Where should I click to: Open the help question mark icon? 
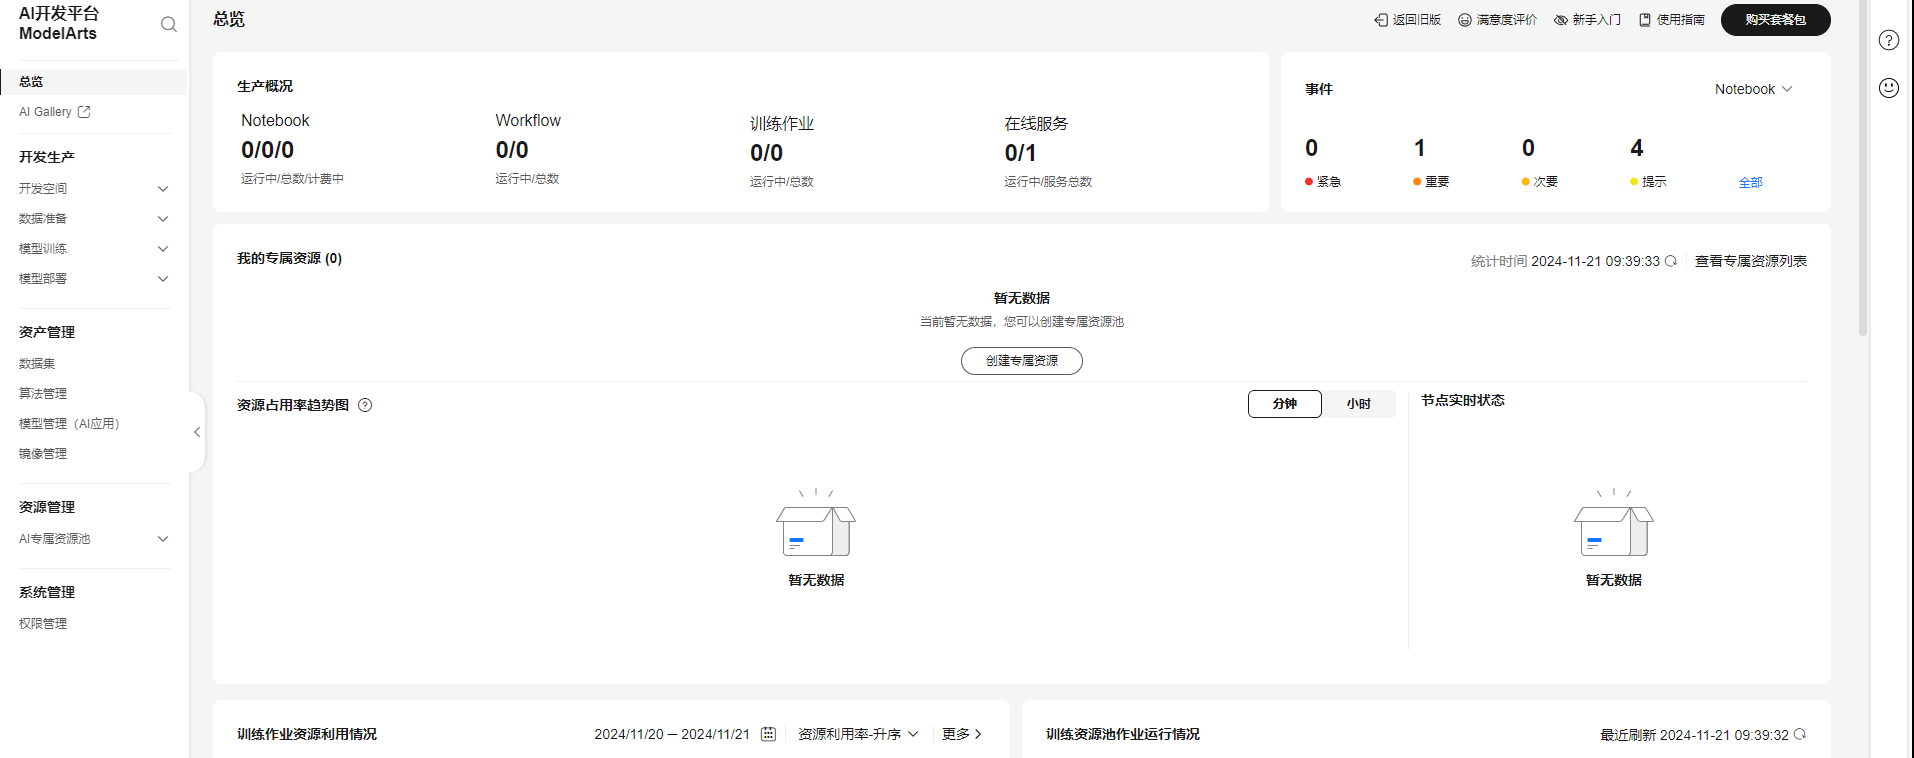(1889, 40)
